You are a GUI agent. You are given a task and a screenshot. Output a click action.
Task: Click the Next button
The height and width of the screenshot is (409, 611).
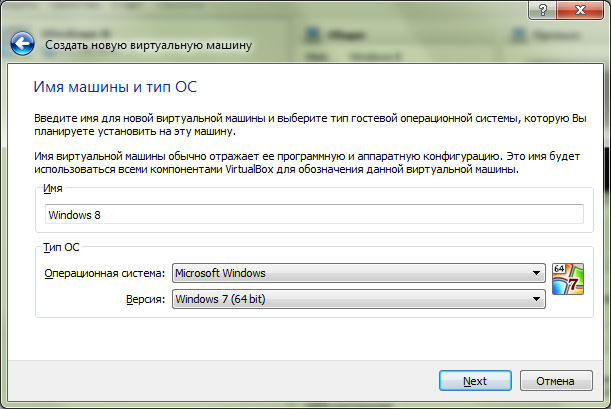pos(475,381)
